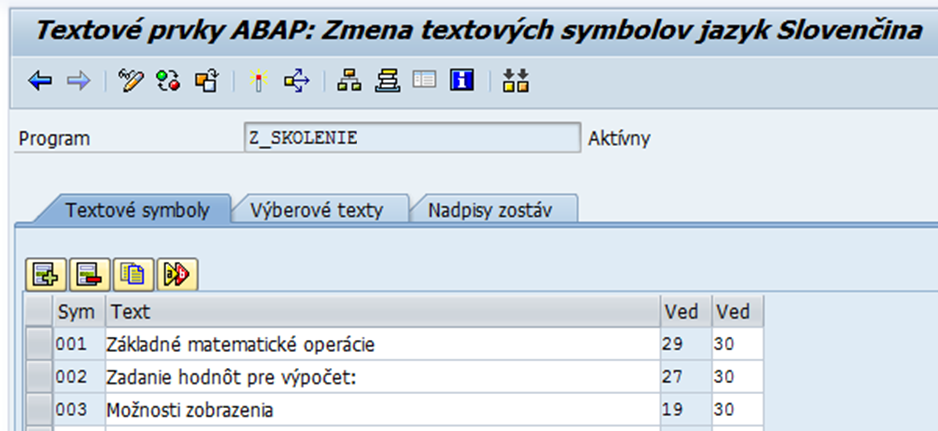Viewport: 938px width, 431px height.
Task: Click the a/b text comparison icon button
Action: (177, 275)
